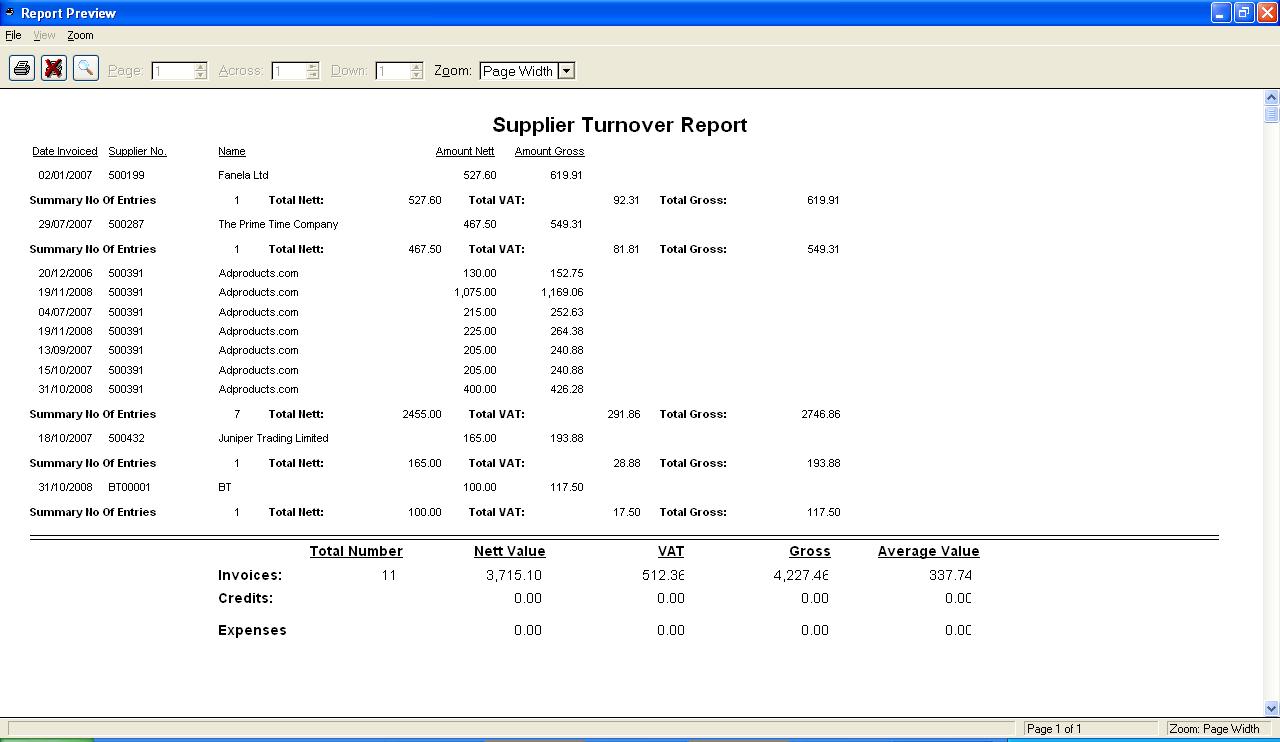Open the View menu
Screen dimensions: 1280x742
click(x=44, y=35)
